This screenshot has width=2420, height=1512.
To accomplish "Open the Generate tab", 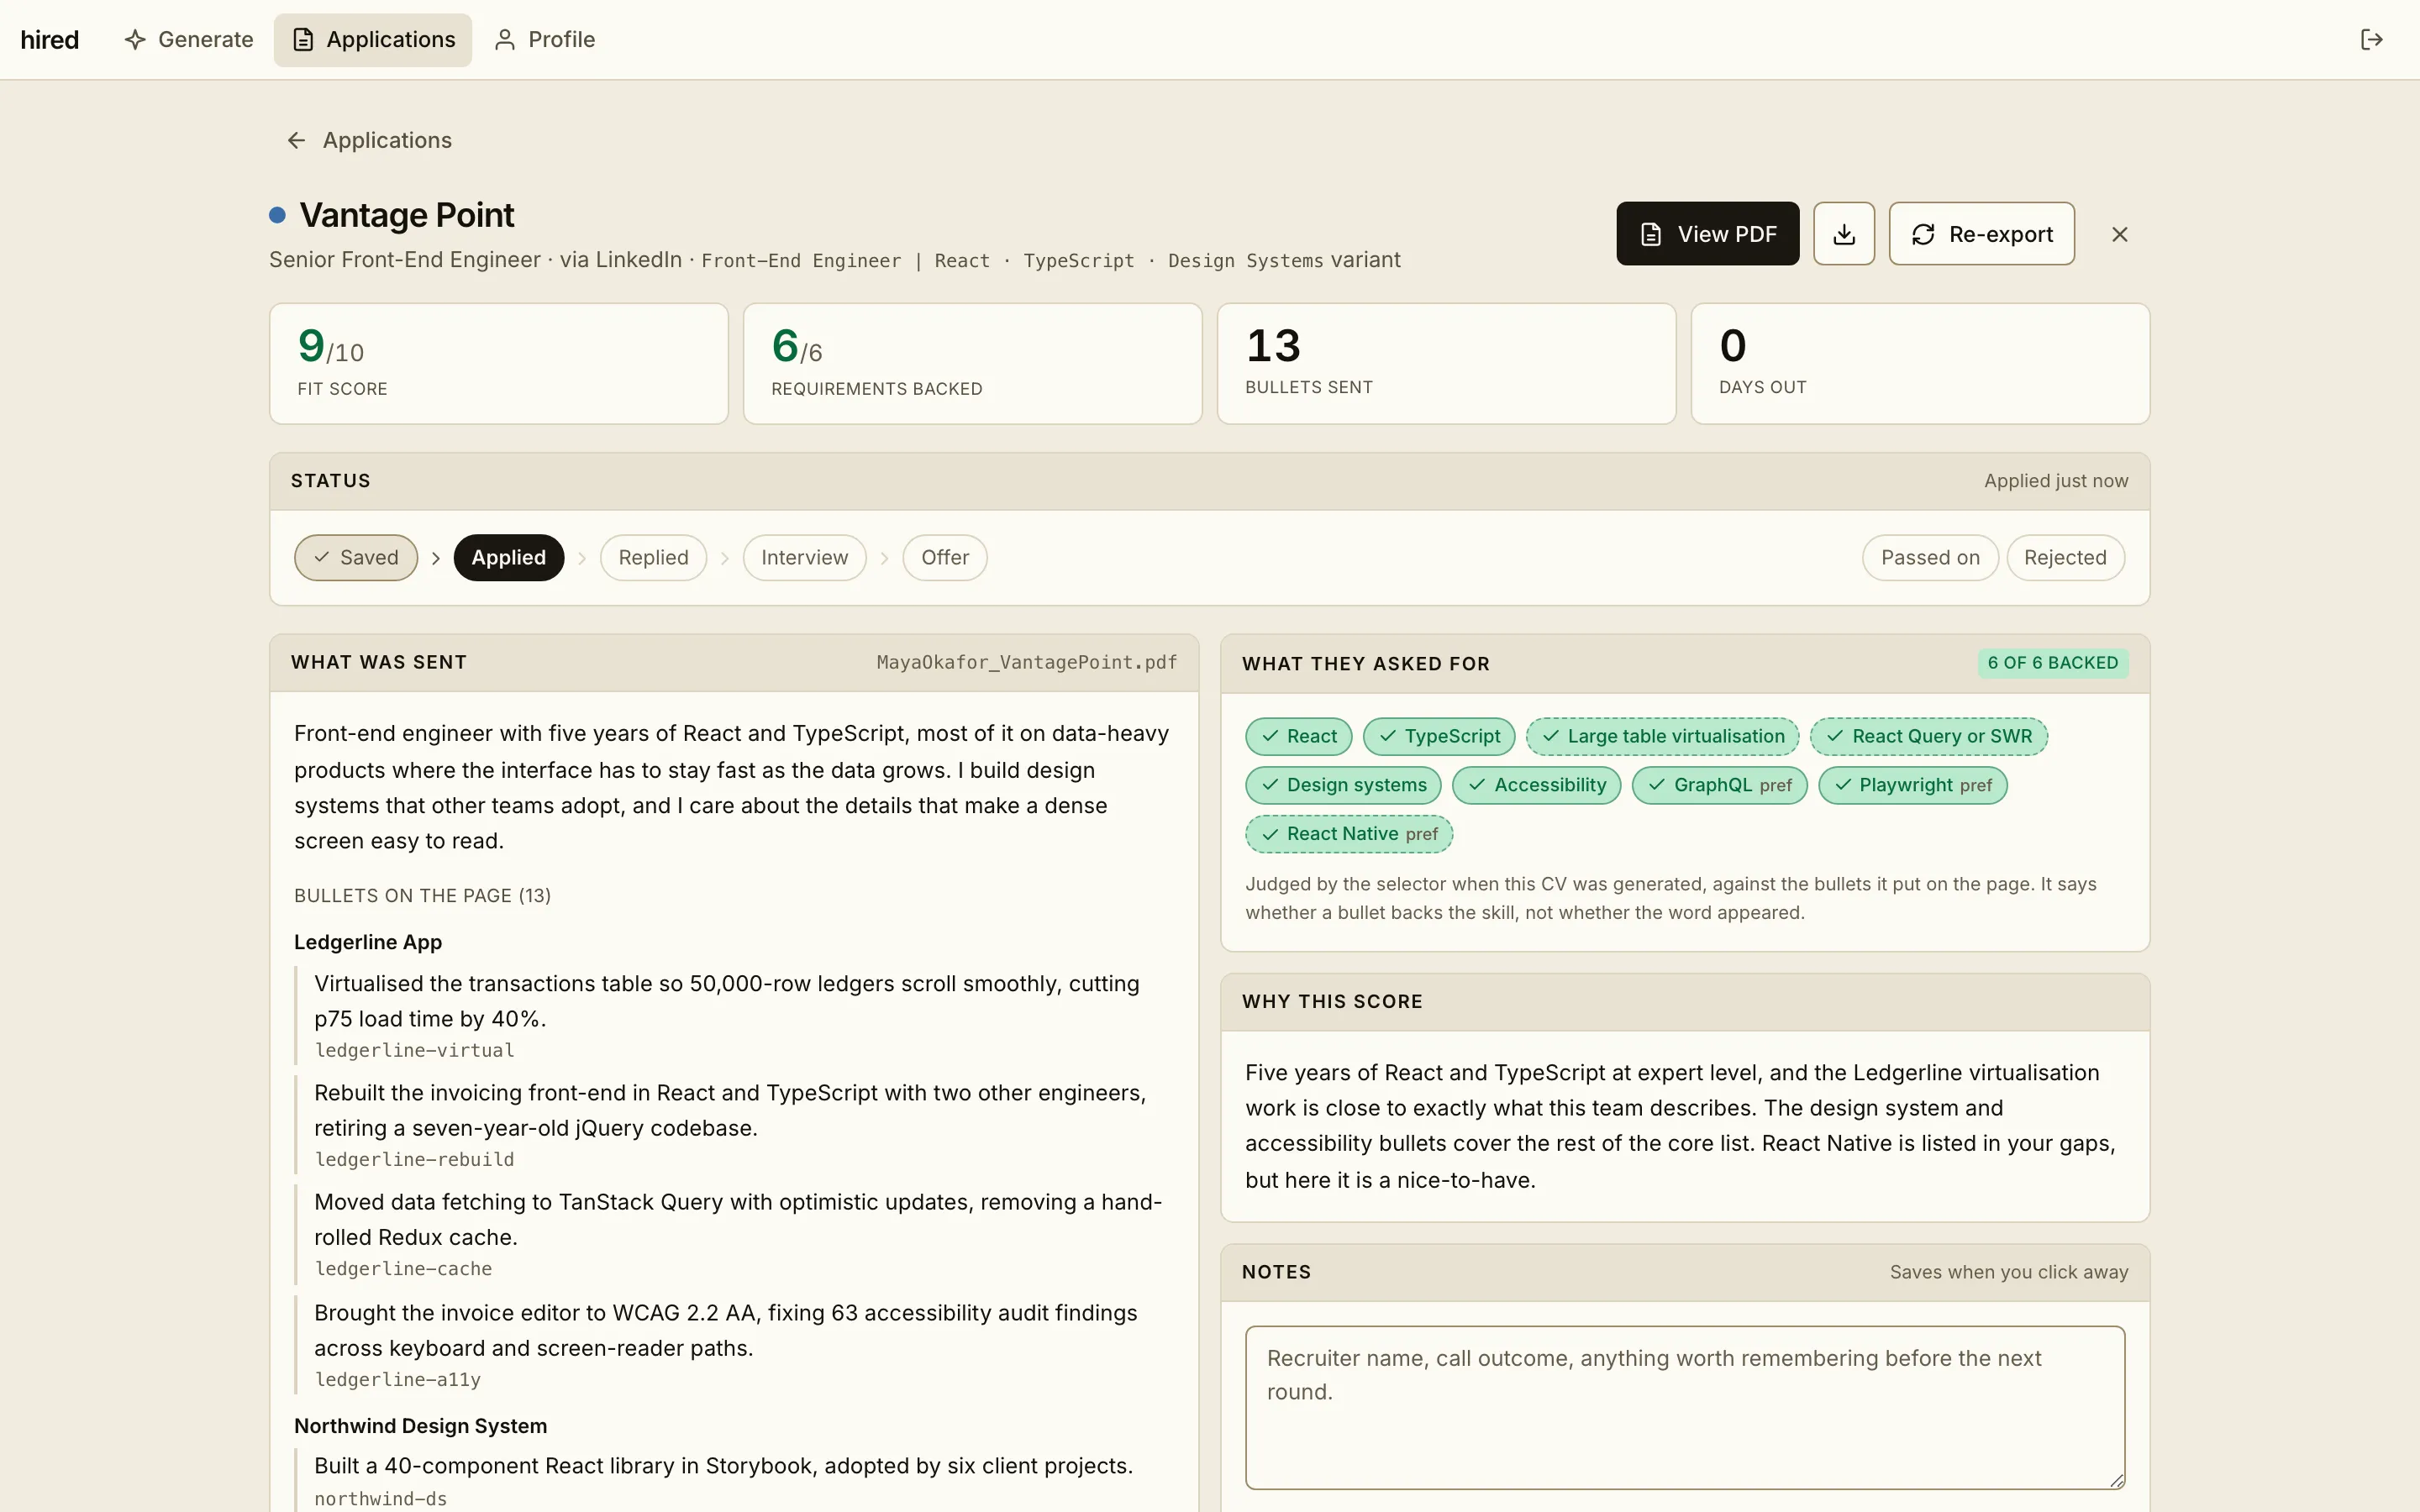I will 189,39.
